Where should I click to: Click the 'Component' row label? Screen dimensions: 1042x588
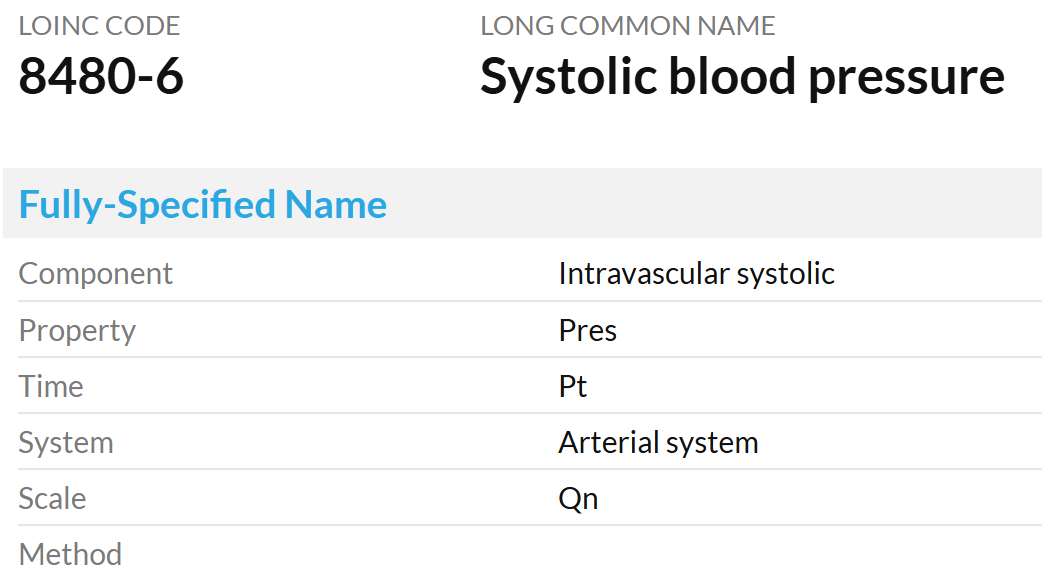click(96, 273)
